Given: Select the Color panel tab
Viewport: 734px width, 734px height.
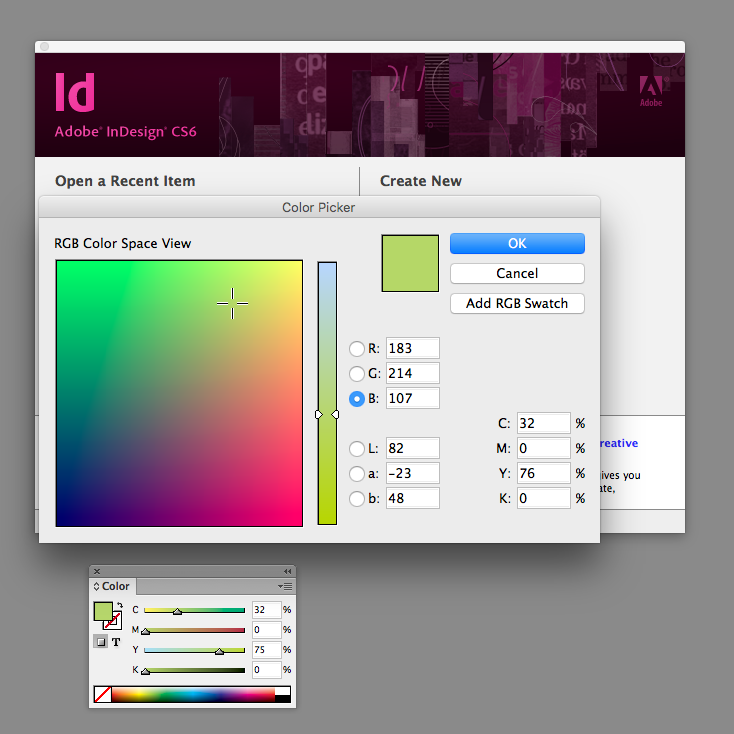Looking at the screenshot, I should point(115,586).
